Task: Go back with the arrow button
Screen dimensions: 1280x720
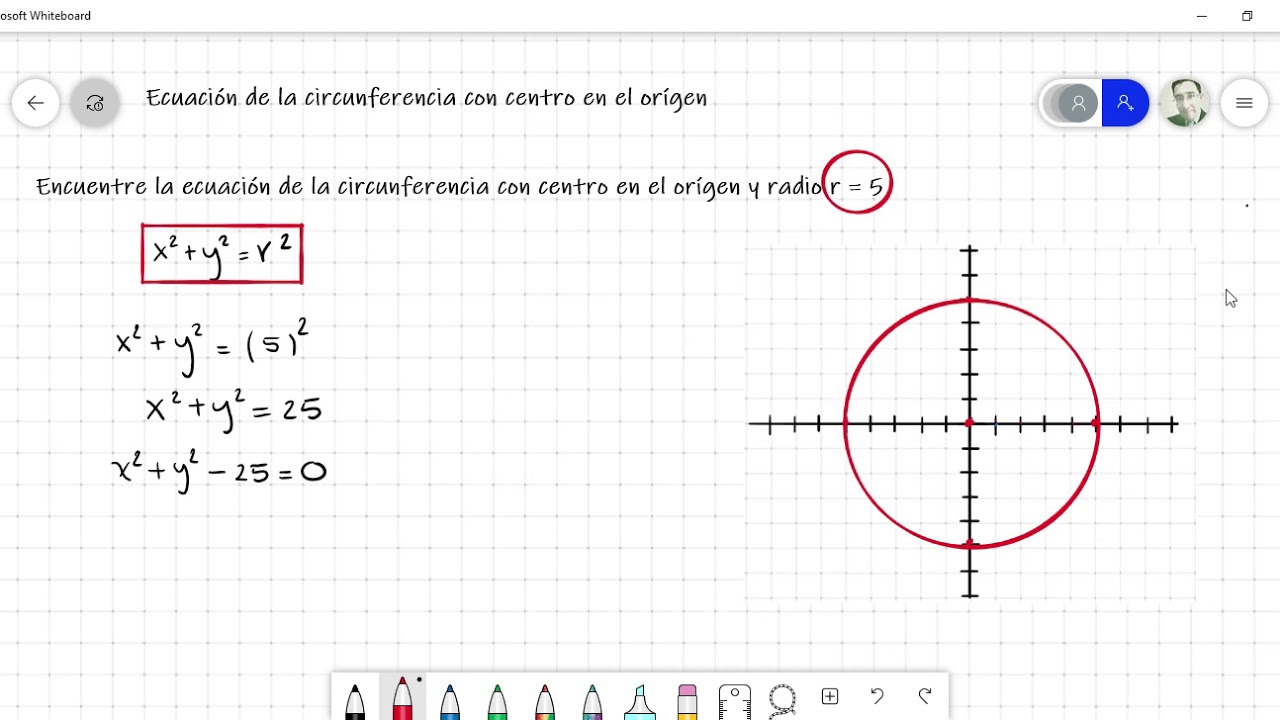Action: click(x=36, y=103)
